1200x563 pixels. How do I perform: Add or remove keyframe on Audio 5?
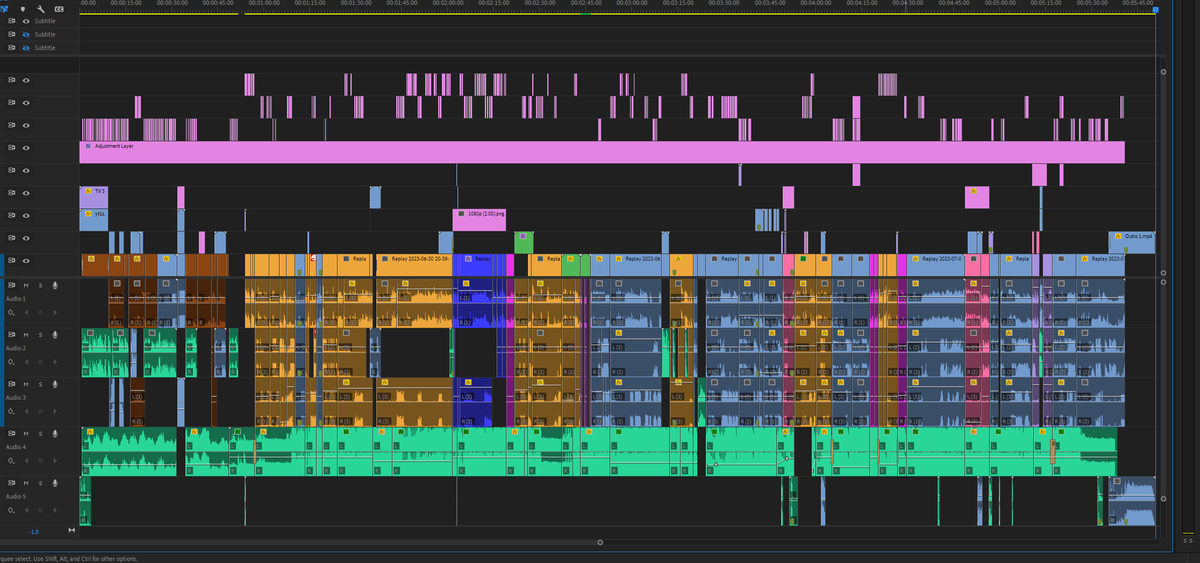[x=40, y=510]
